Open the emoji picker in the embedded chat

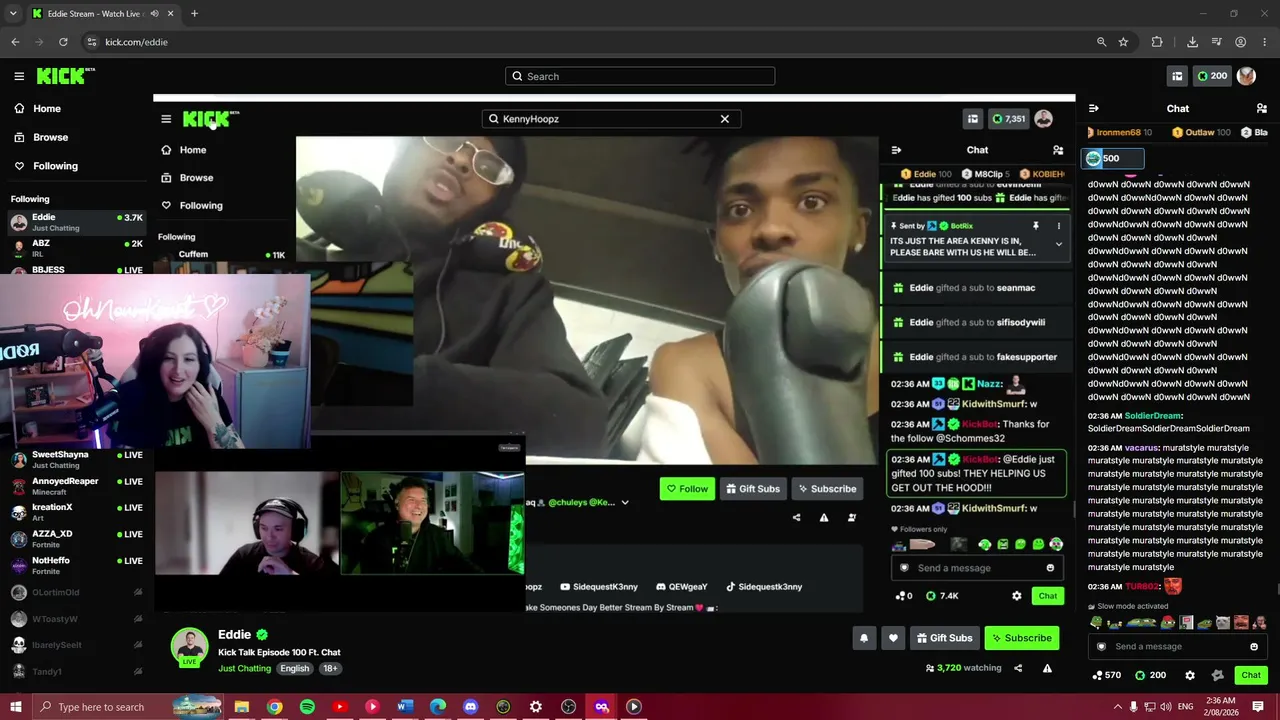pos(1050,568)
